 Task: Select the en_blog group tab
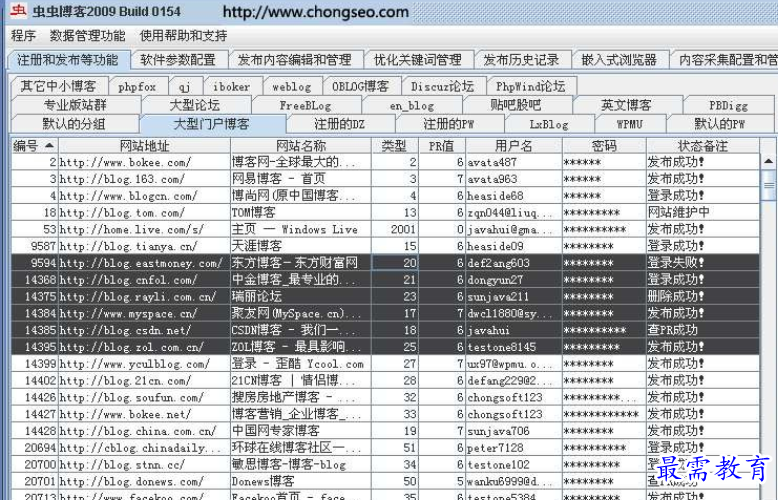(x=412, y=105)
